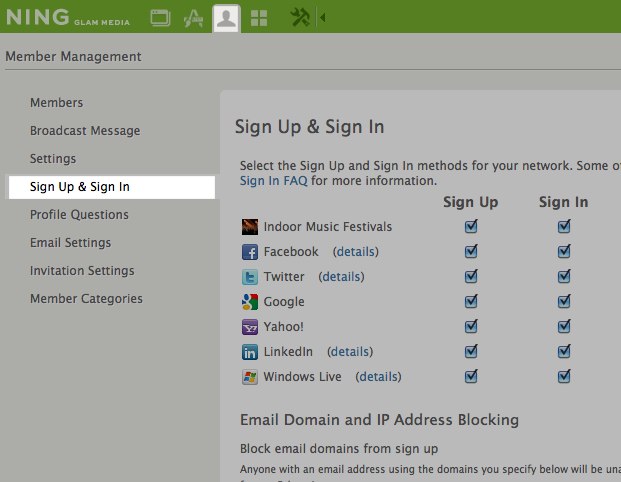Uncheck Sign Up for Indoor Music Festivals

pos(471,226)
